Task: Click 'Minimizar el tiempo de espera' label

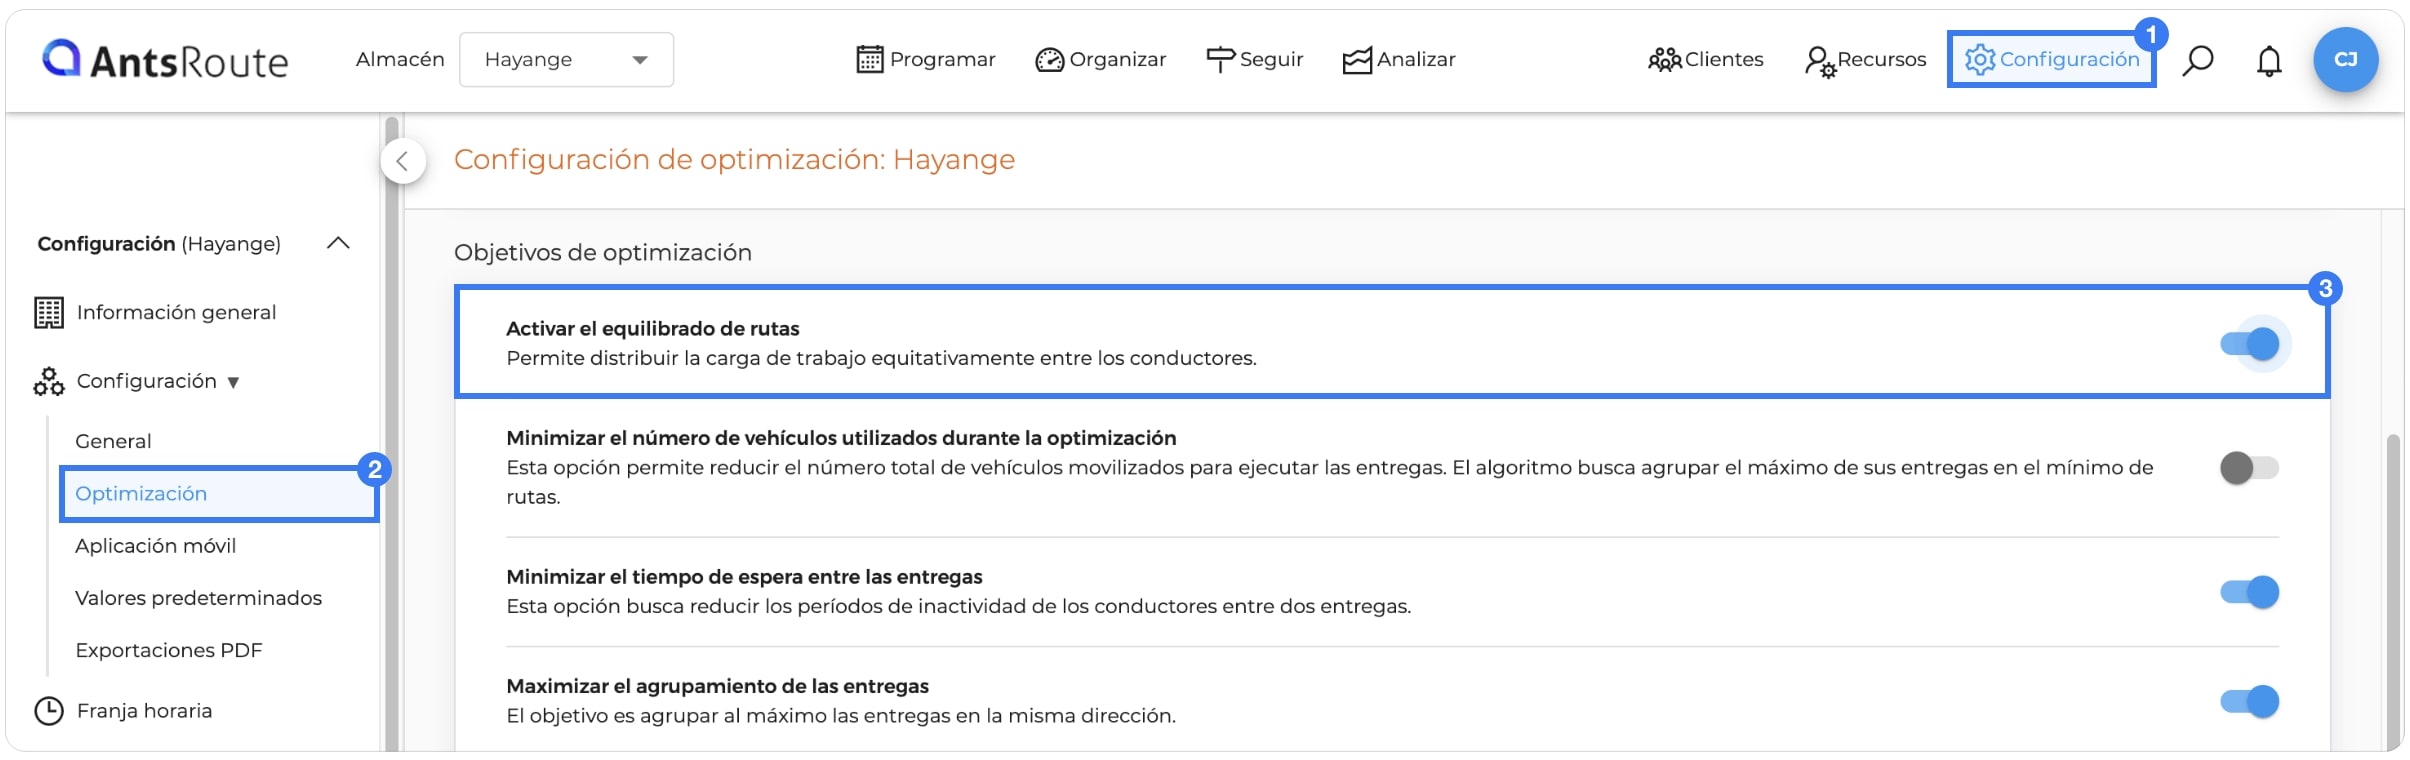Action: pyautogui.click(x=744, y=577)
